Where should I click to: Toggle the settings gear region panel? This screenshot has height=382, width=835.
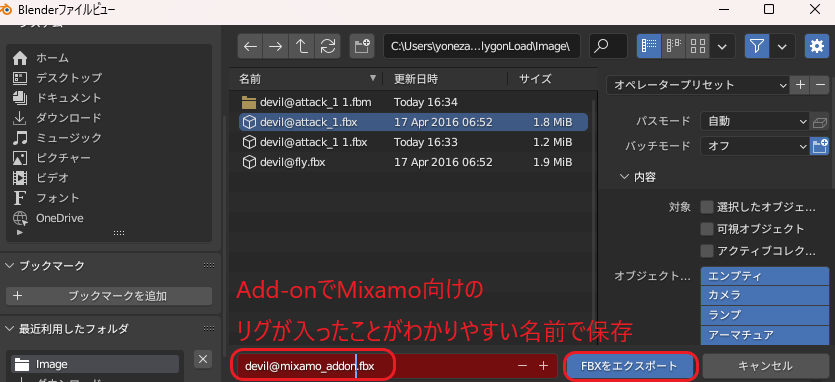click(816, 46)
